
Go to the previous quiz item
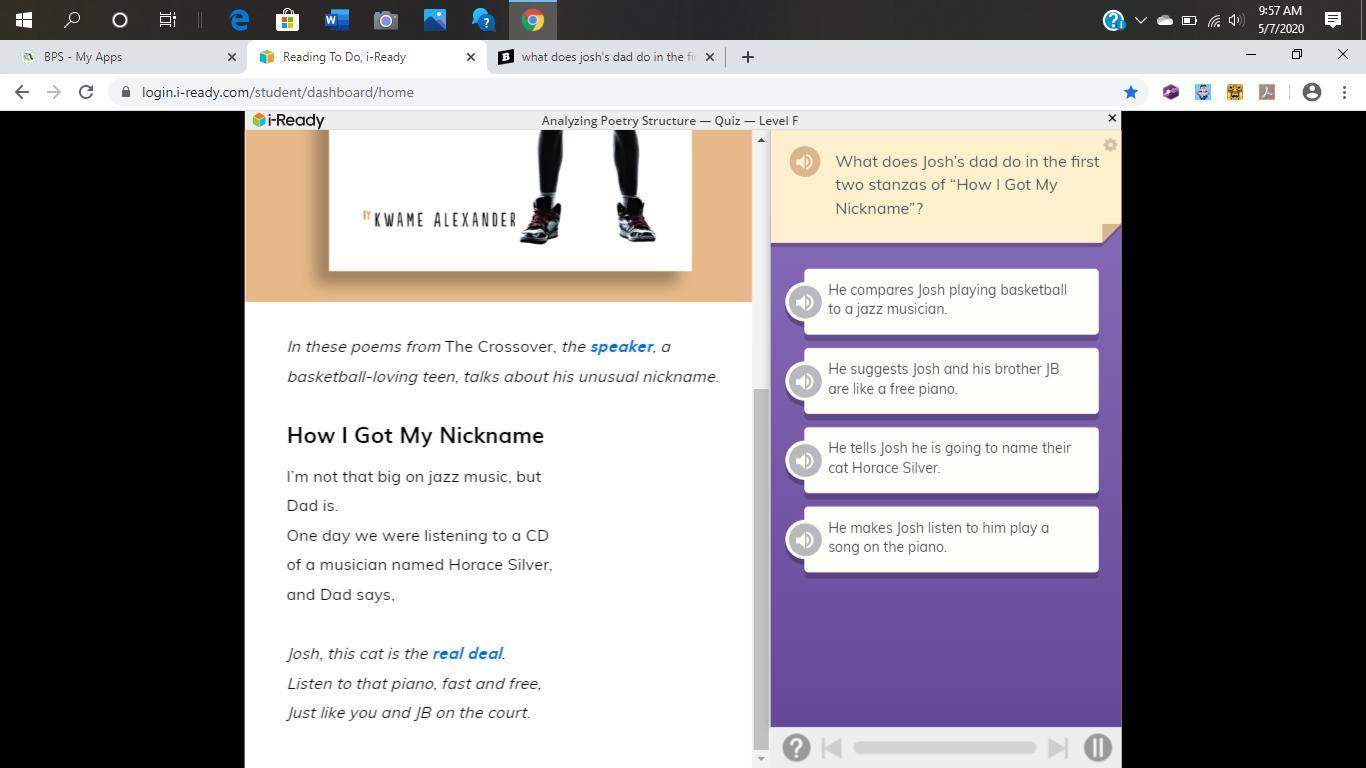pos(831,748)
